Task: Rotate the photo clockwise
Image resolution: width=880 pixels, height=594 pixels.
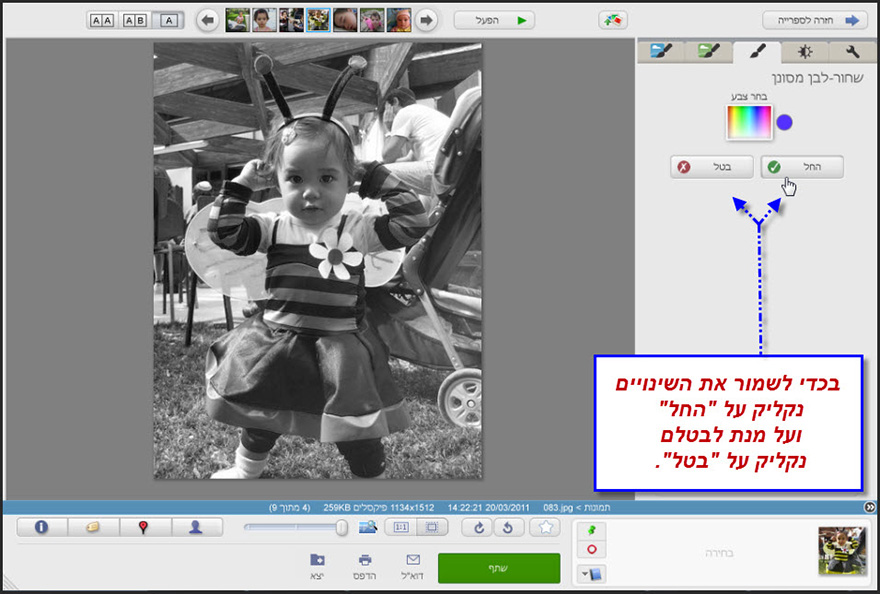Action: 478,528
